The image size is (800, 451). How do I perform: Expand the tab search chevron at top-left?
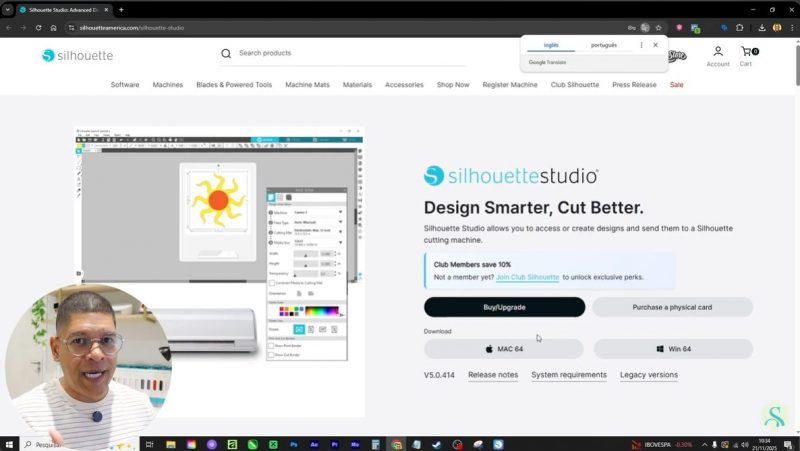[8, 10]
